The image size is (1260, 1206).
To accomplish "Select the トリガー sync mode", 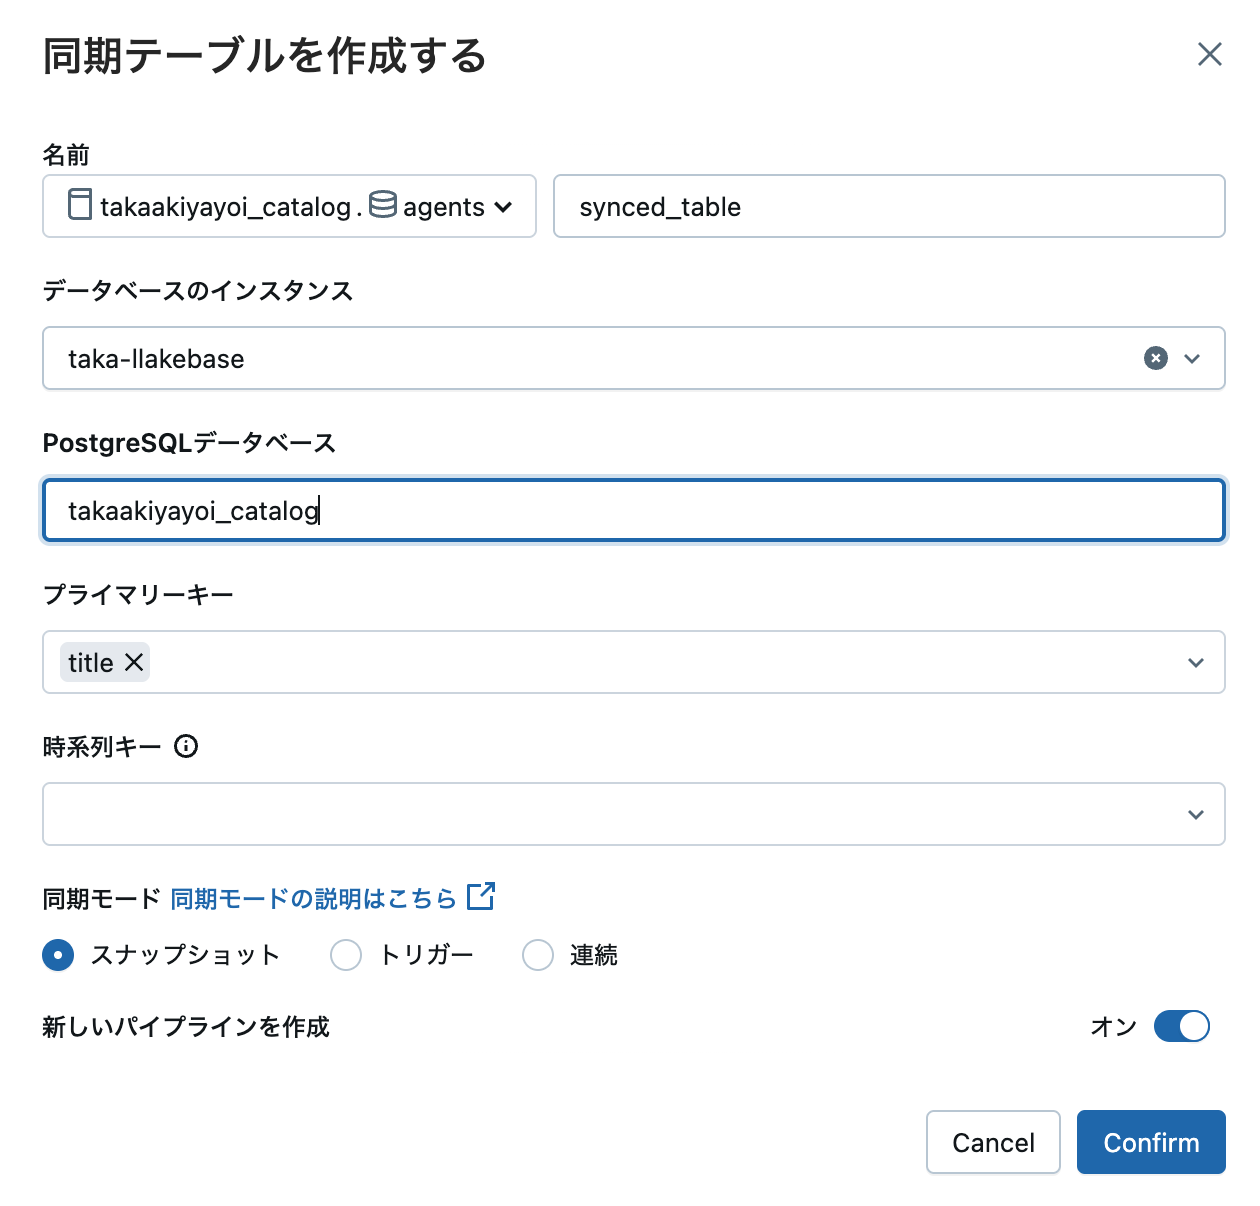I will pyautogui.click(x=346, y=955).
